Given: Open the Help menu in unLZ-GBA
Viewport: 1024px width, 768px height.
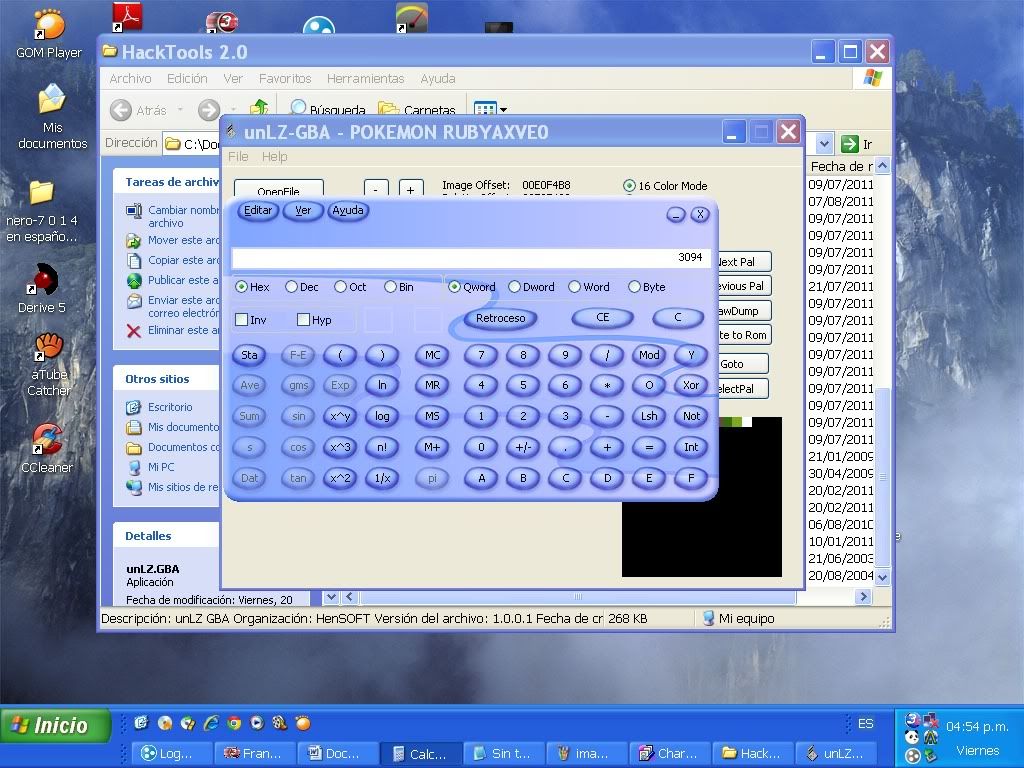Looking at the screenshot, I should click(x=274, y=157).
